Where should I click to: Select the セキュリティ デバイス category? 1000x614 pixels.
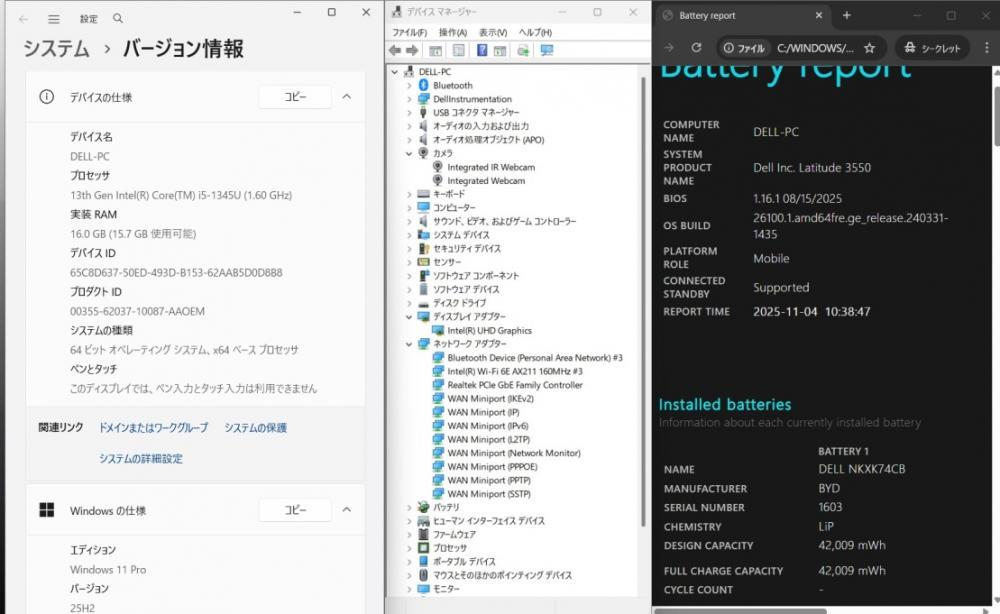(x=467, y=249)
